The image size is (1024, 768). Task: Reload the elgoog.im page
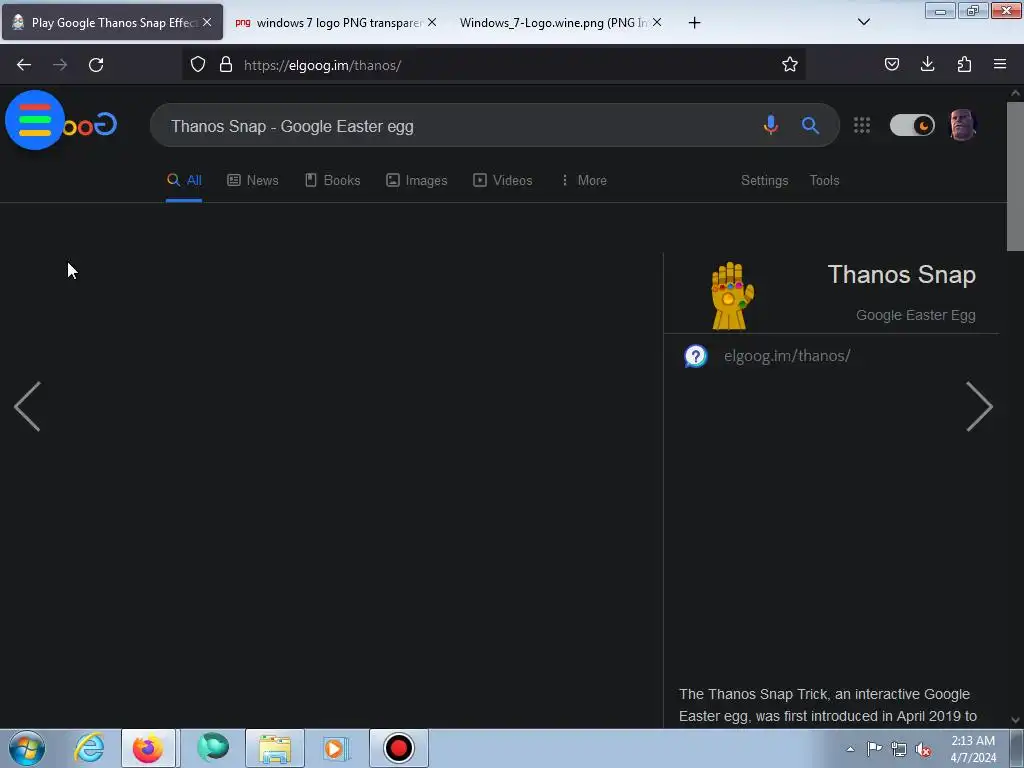tap(96, 65)
